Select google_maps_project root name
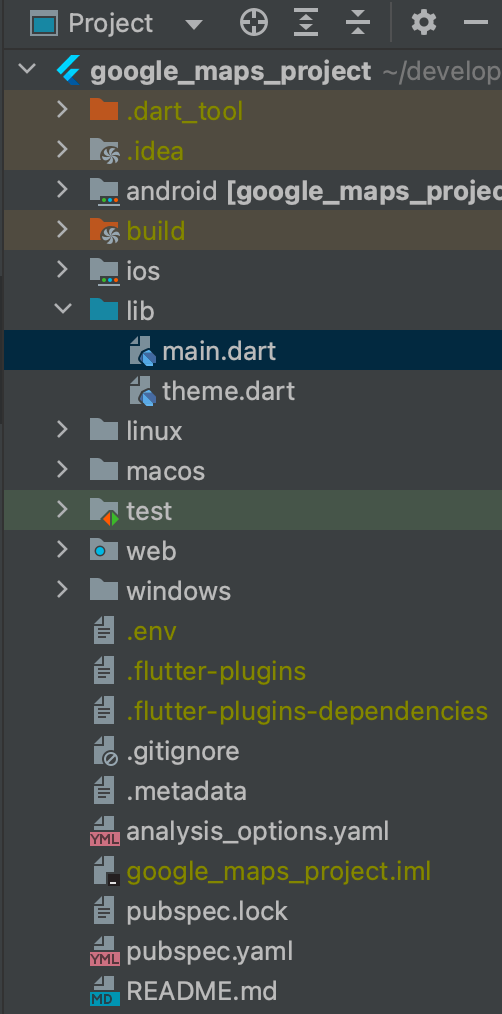 tap(231, 72)
